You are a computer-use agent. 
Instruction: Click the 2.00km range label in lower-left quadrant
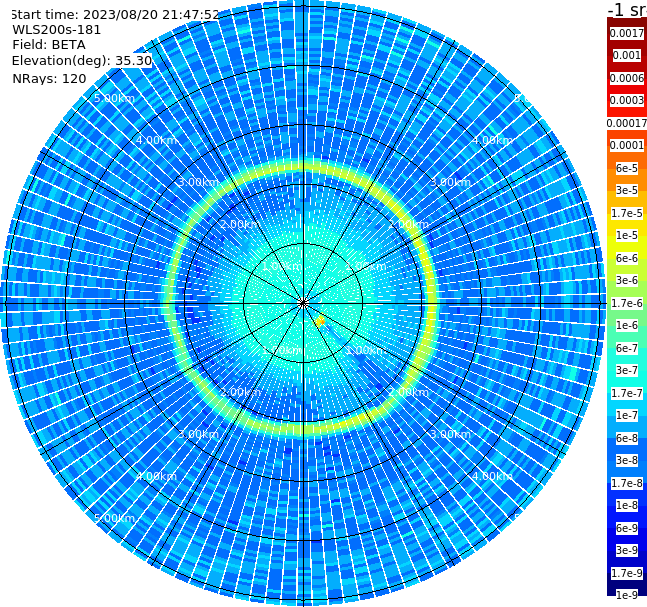point(241,392)
